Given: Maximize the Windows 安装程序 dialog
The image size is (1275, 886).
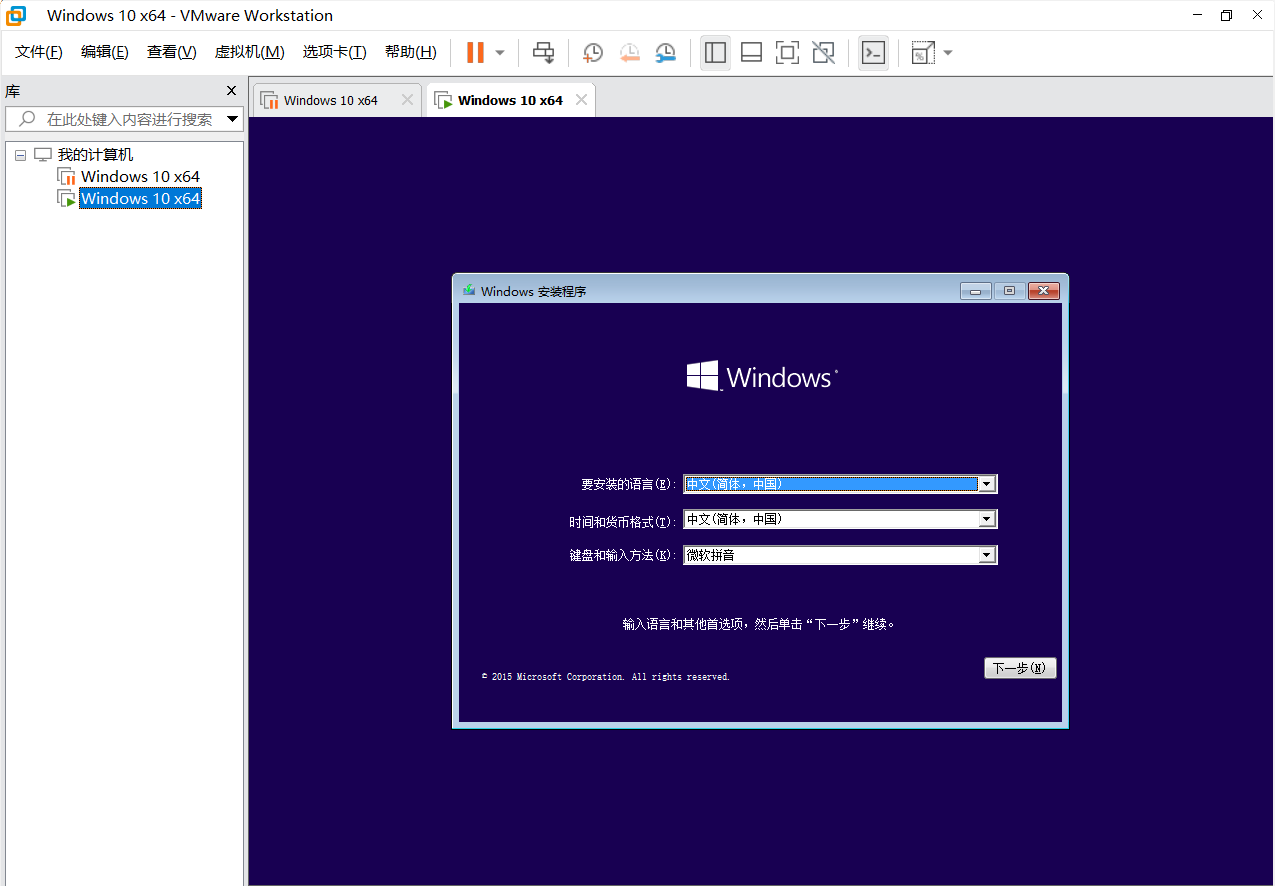Looking at the screenshot, I should tap(1010, 291).
